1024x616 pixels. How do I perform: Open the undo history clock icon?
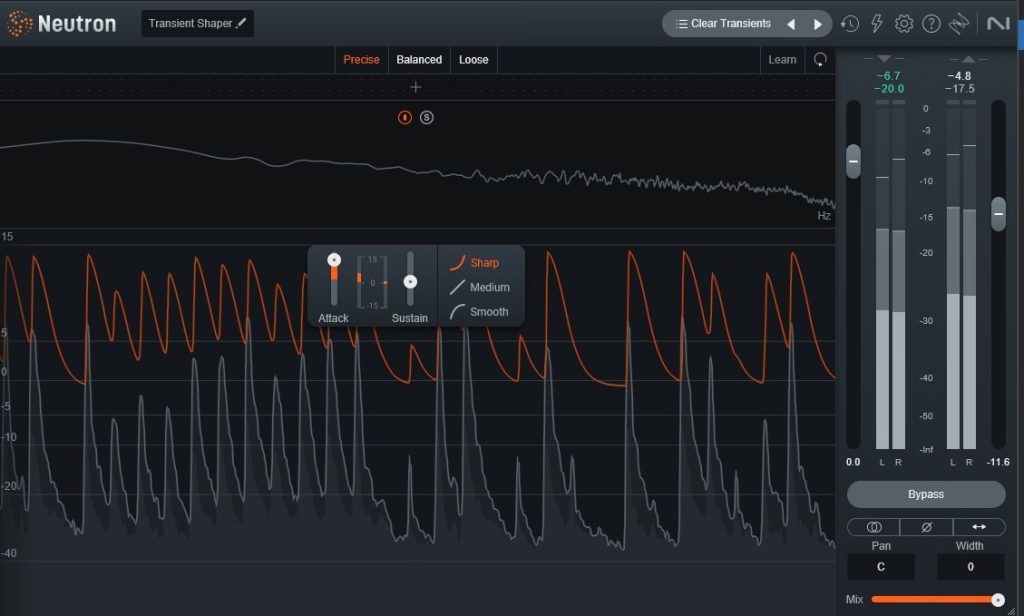pyautogui.click(x=849, y=24)
